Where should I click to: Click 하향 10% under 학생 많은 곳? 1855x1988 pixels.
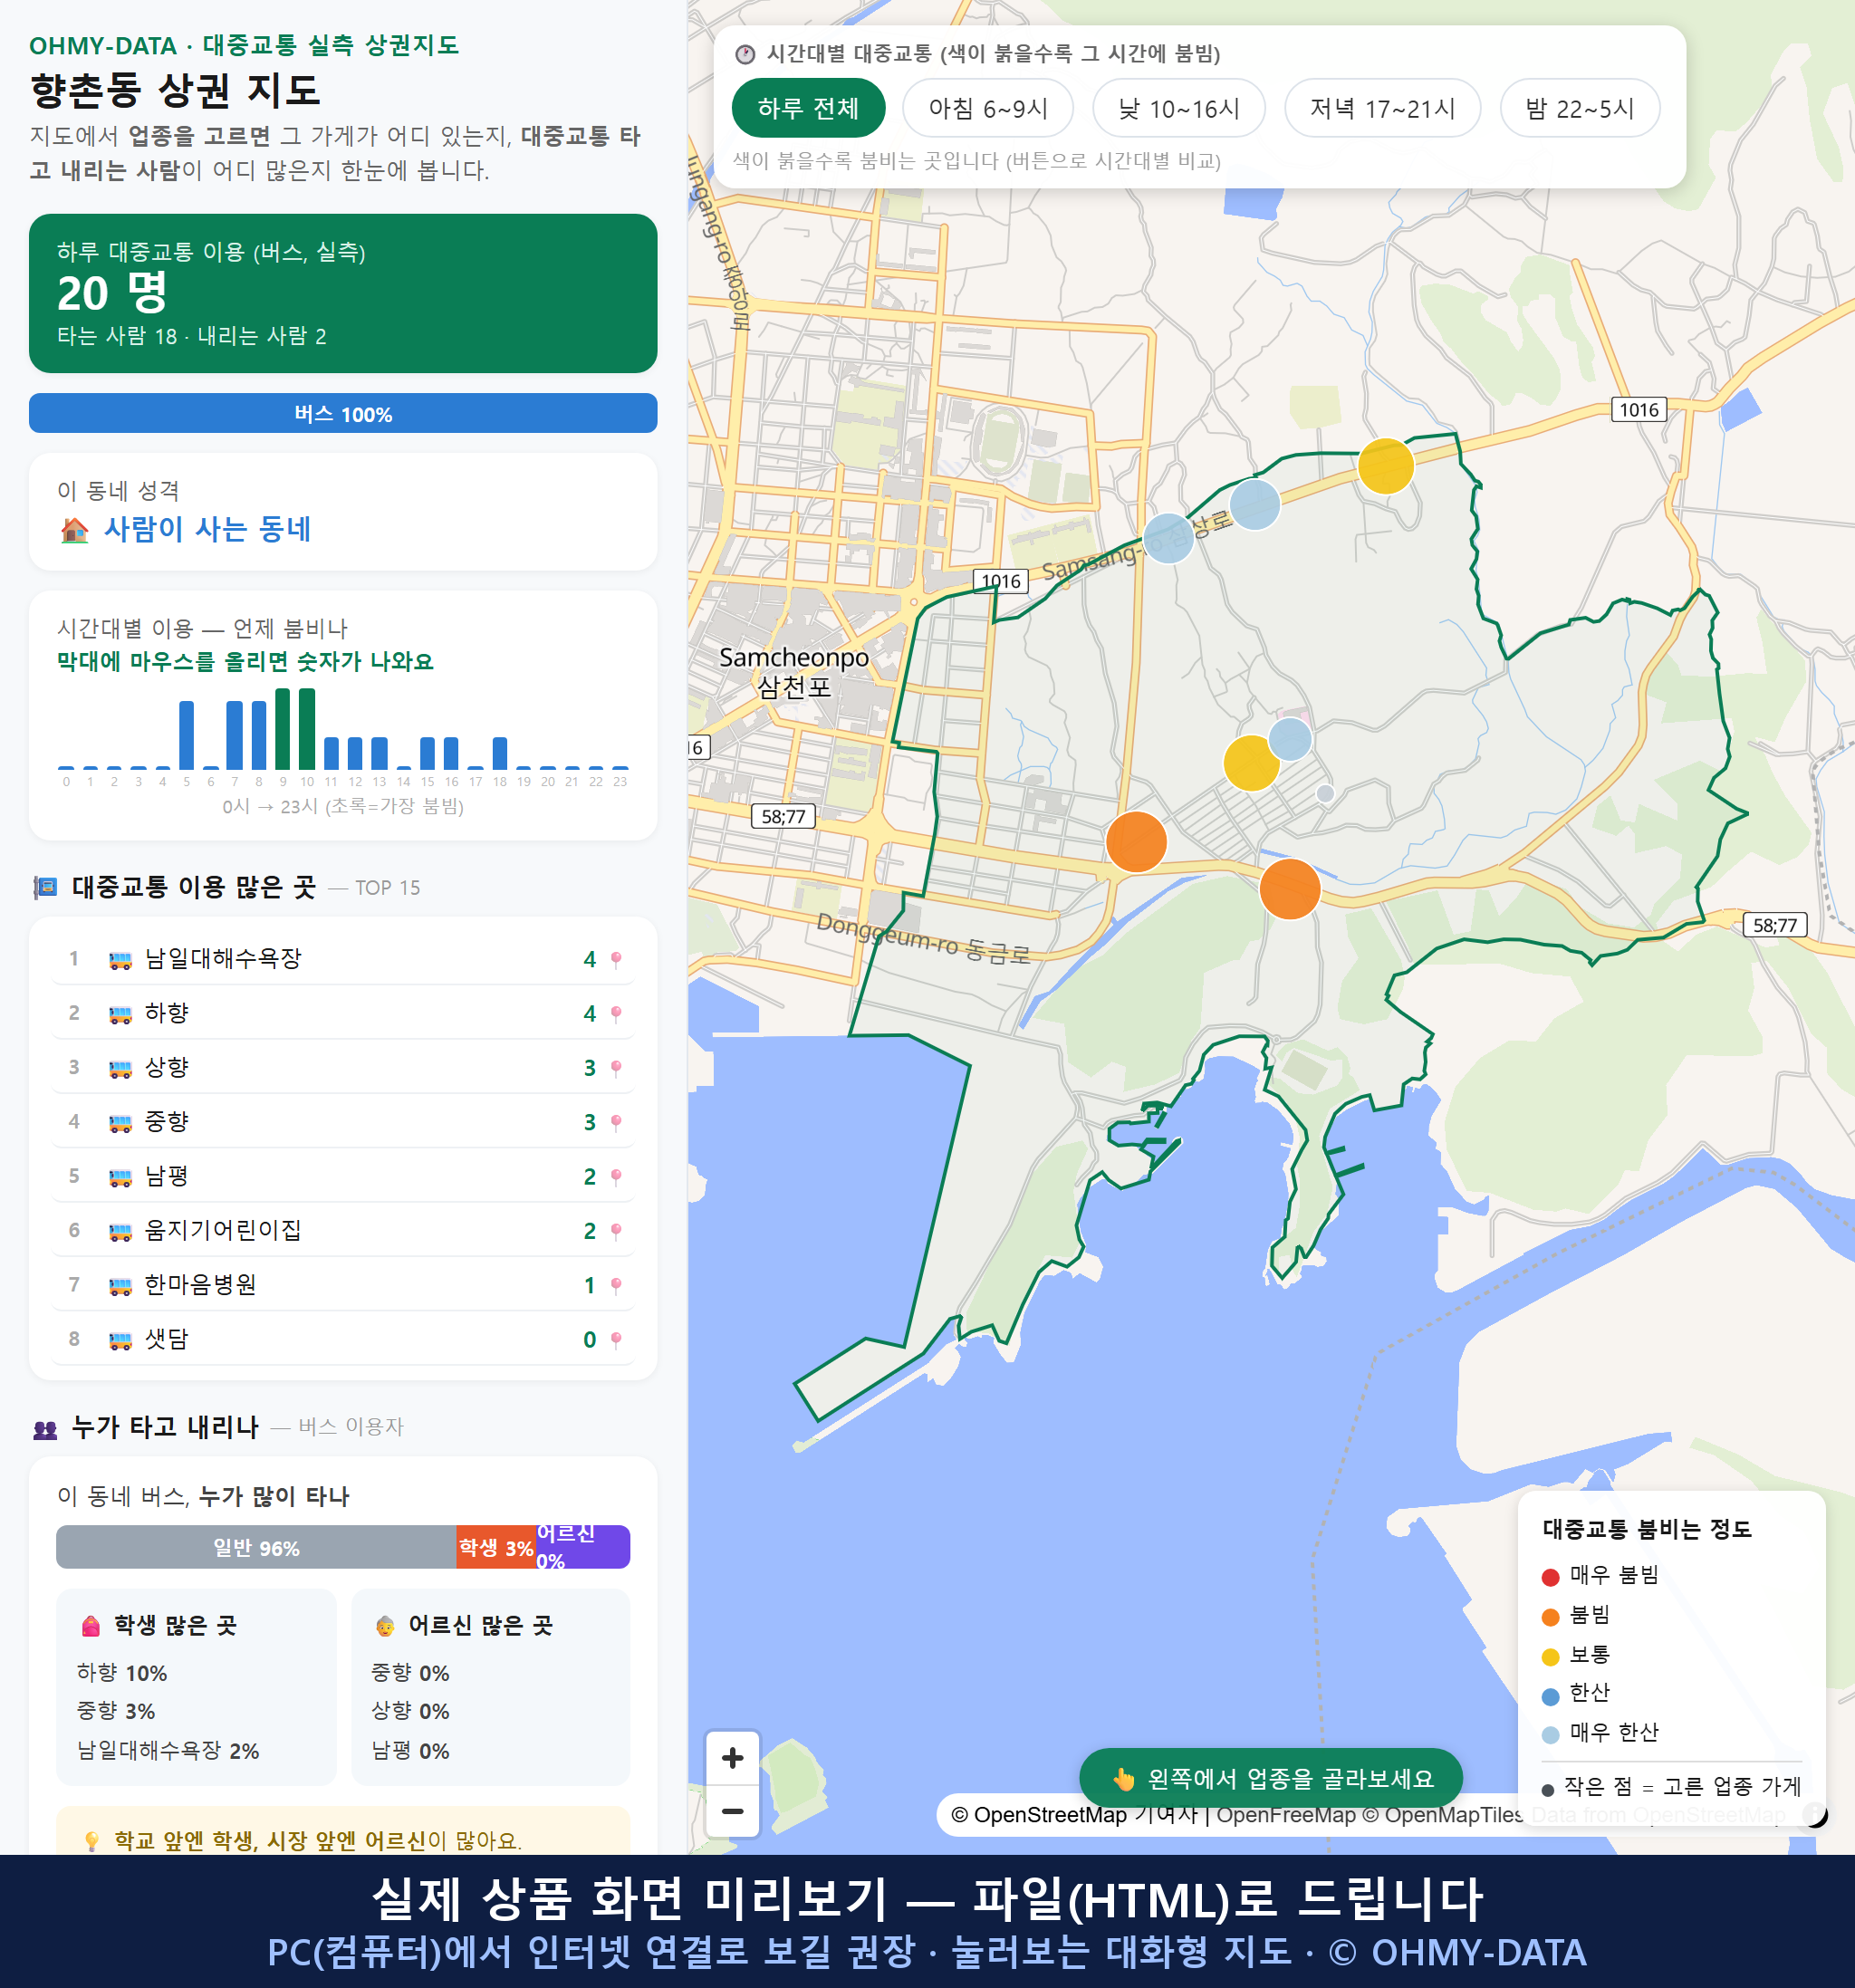(x=122, y=1673)
